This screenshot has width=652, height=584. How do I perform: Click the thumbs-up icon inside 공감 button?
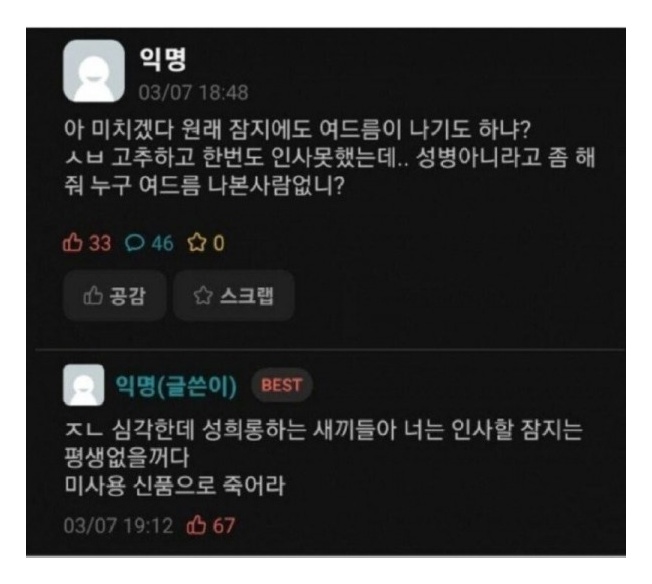[93, 295]
